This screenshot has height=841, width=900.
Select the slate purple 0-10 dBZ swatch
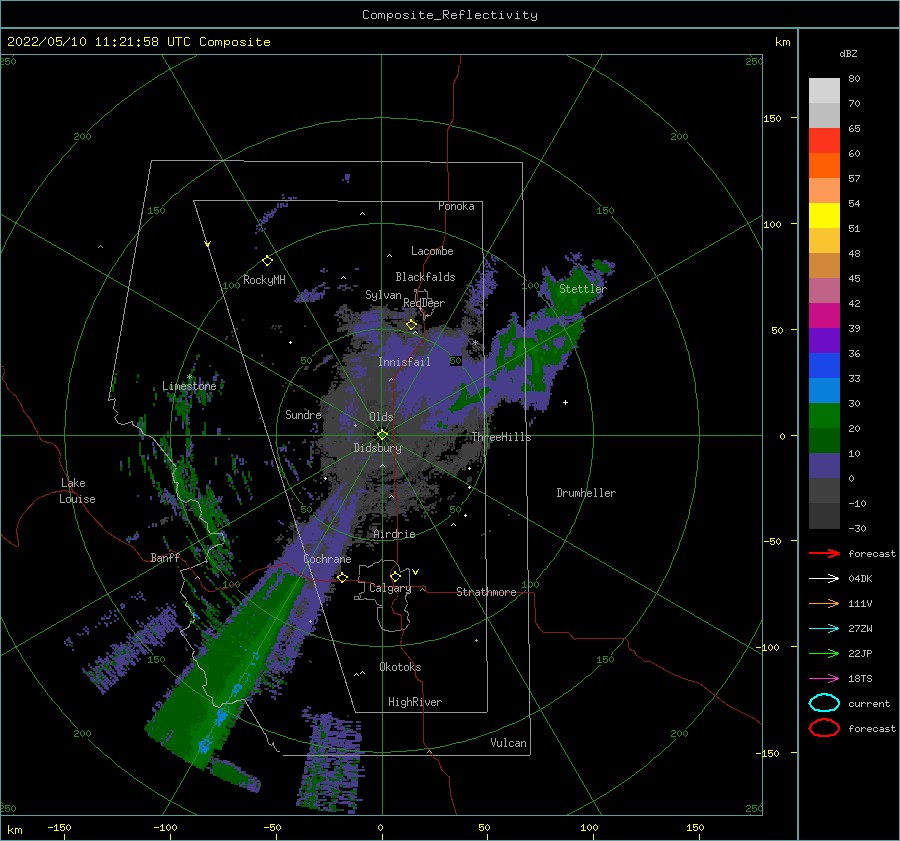pos(824,466)
